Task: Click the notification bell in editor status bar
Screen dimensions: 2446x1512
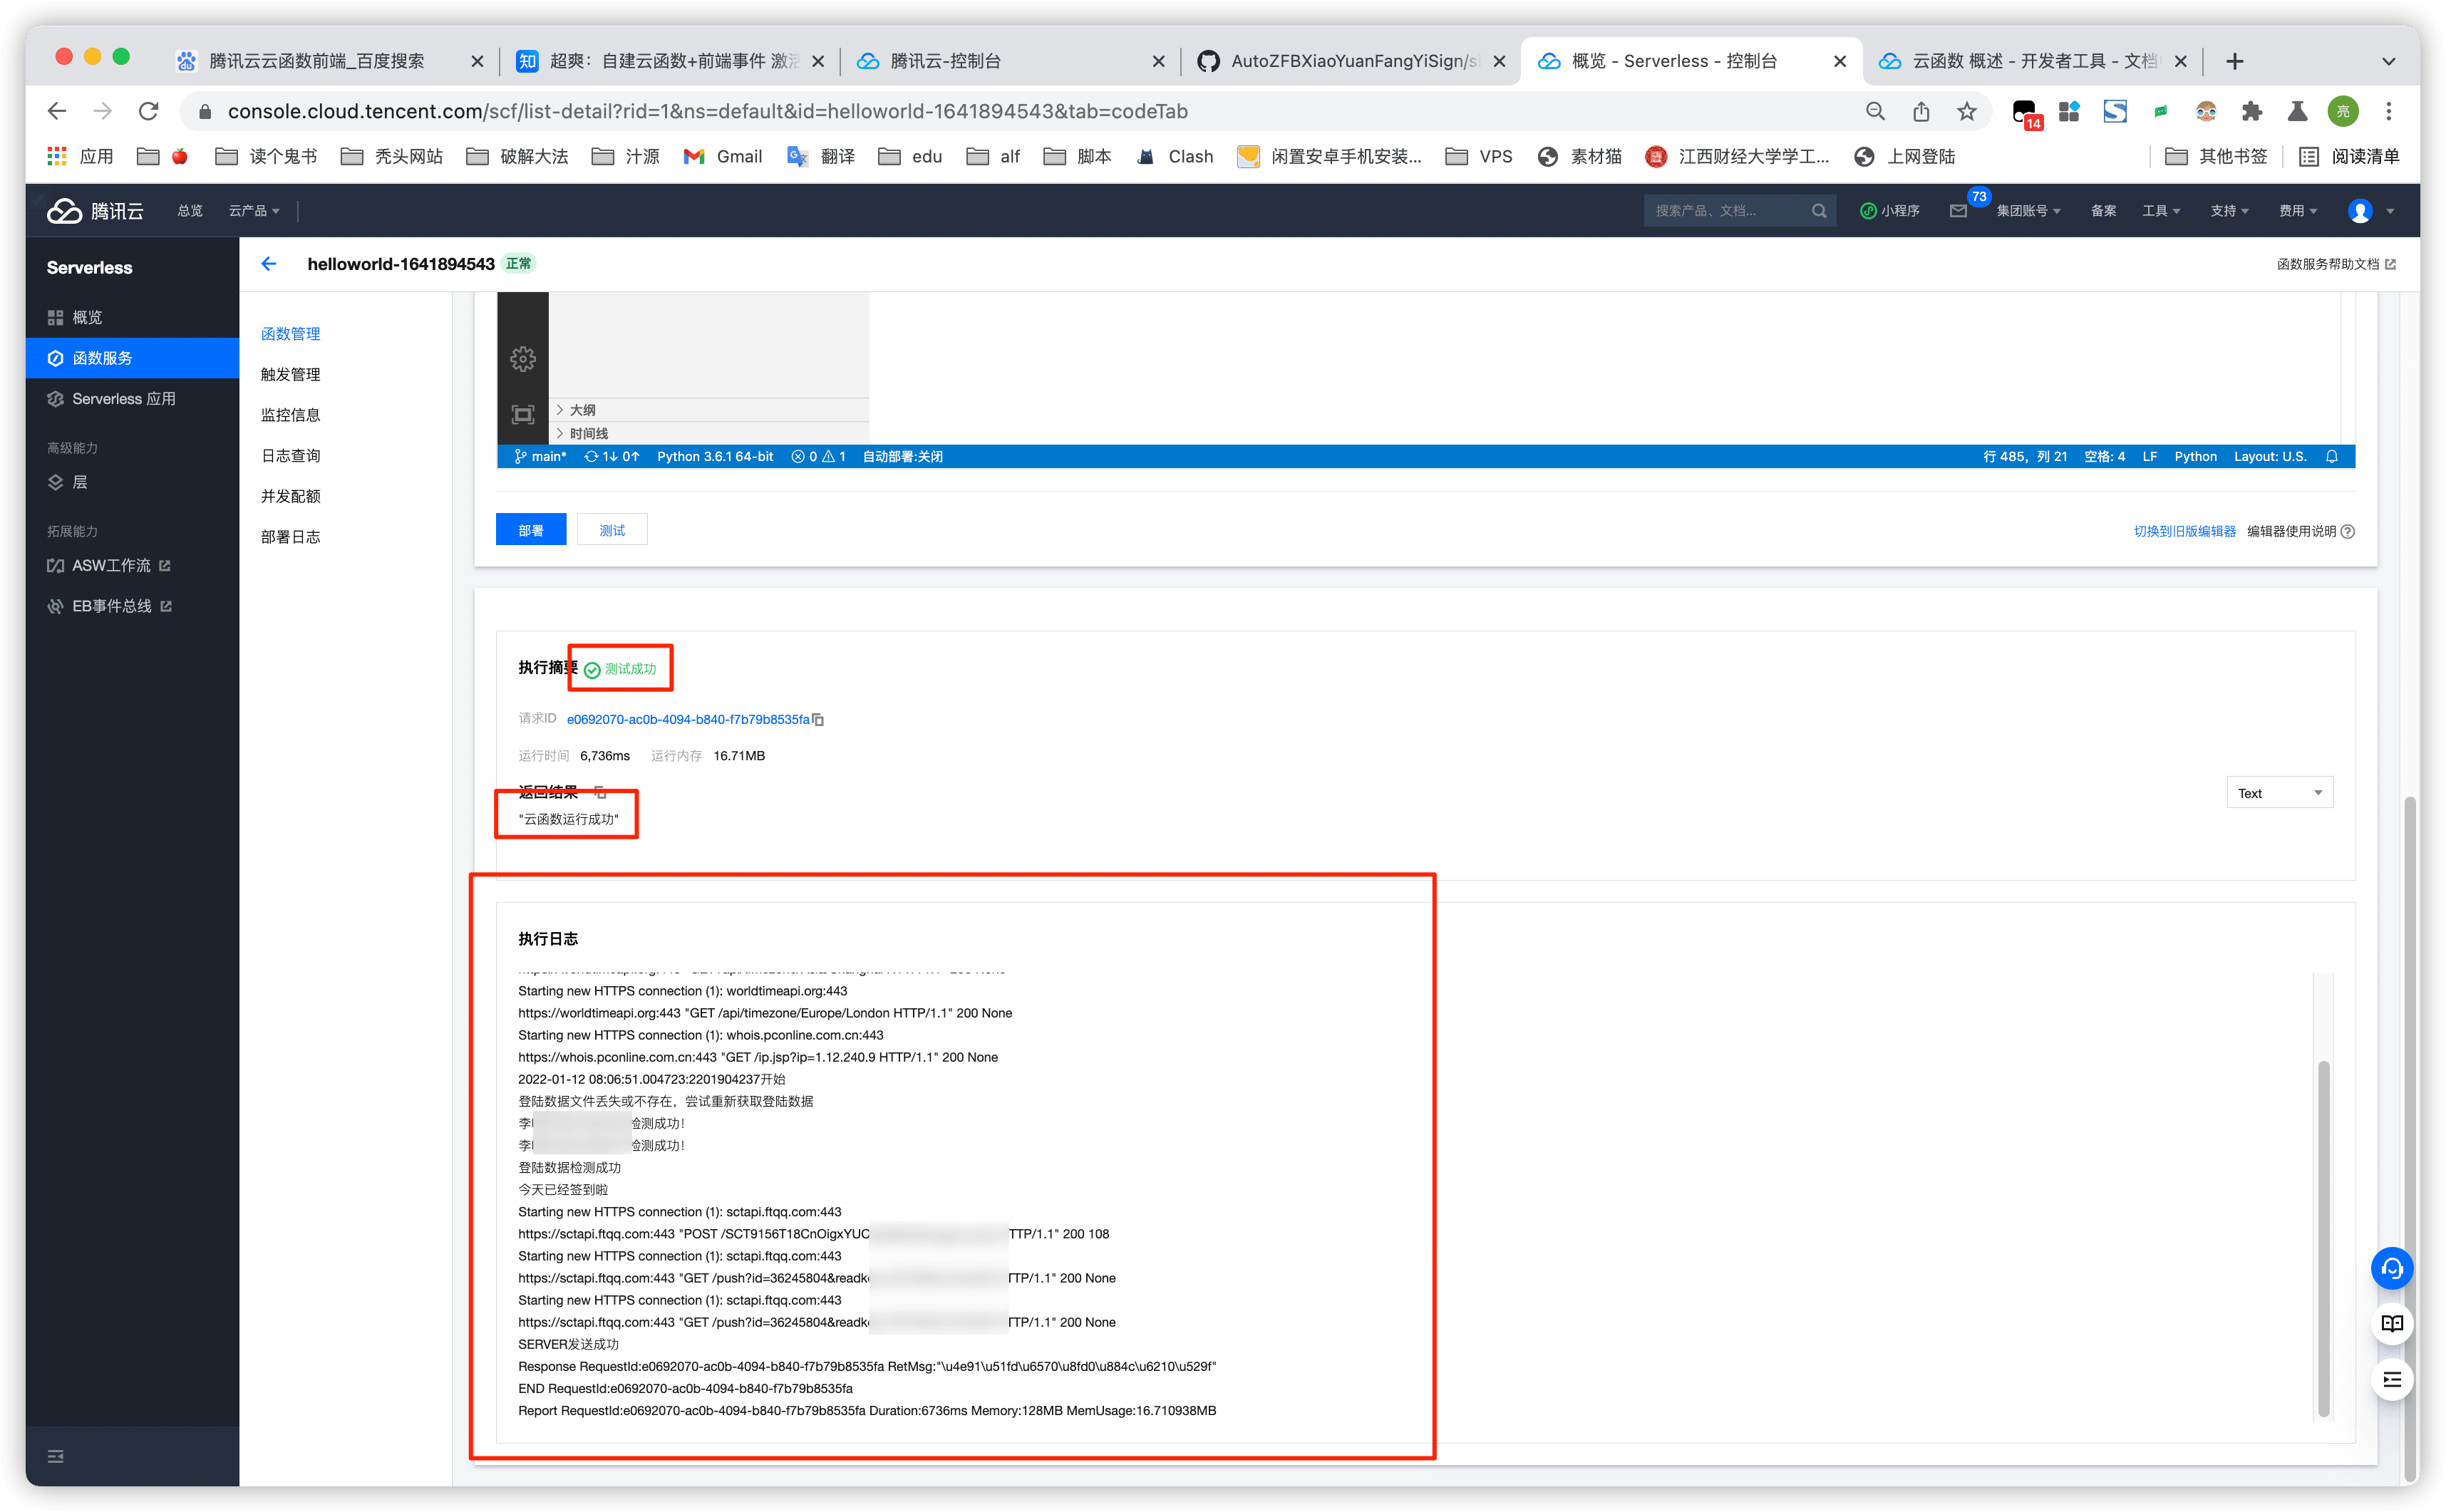Action: tap(2331, 457)
